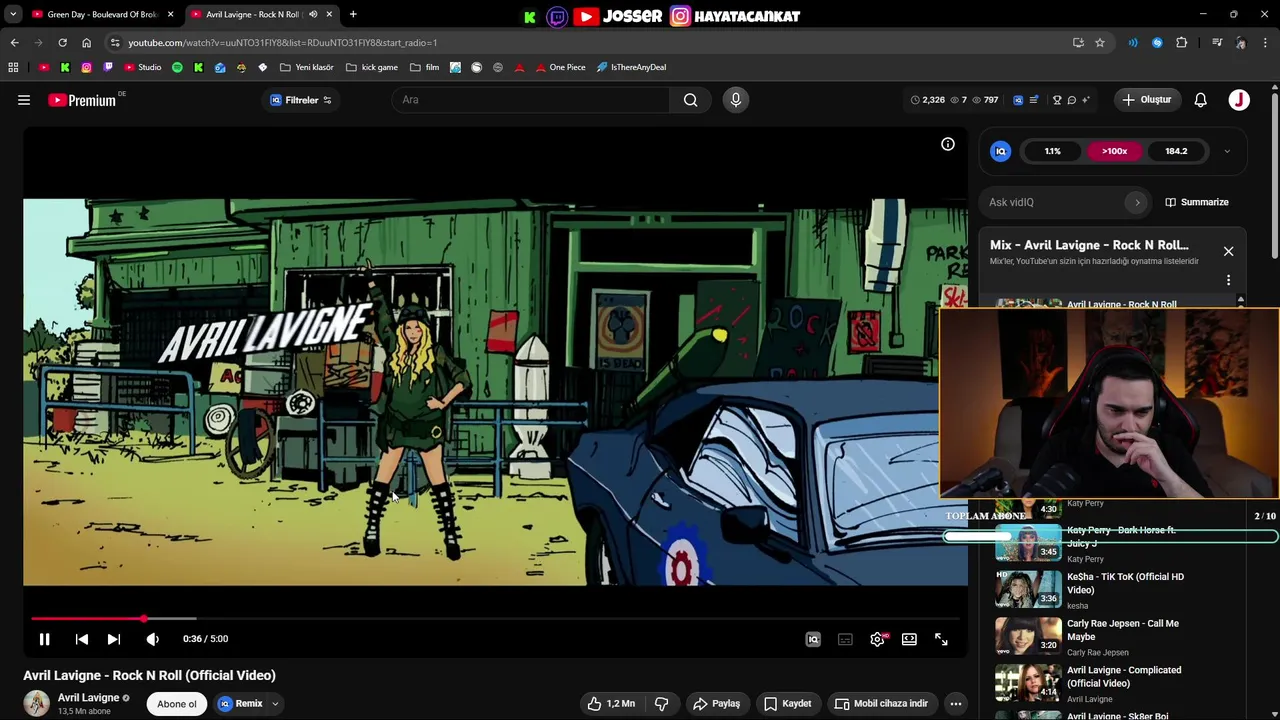This screenshot has height=720, width=1280.
Task: Open the notifications bell
Action: click(x=1200, y=100)
